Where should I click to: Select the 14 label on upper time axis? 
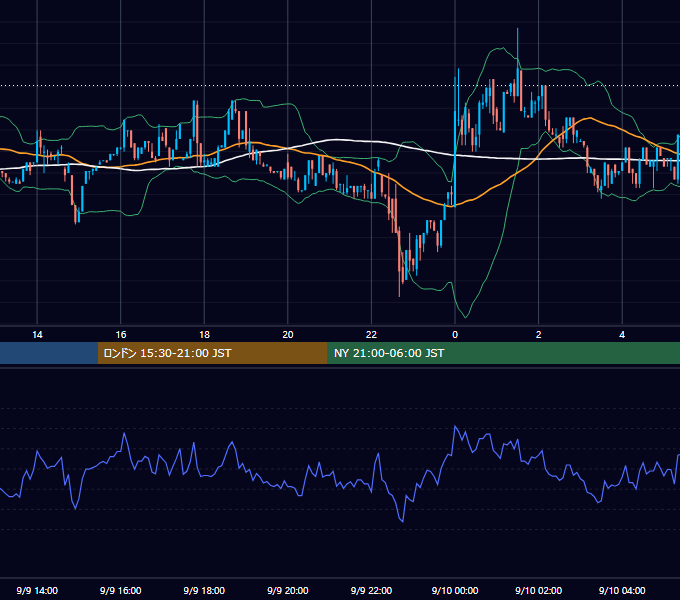(x=37, y=335)
